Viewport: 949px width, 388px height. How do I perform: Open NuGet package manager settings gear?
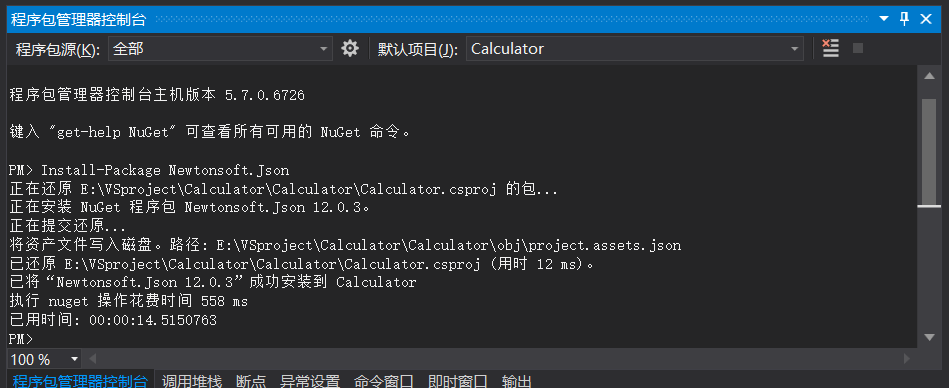(x=350, y=48)
